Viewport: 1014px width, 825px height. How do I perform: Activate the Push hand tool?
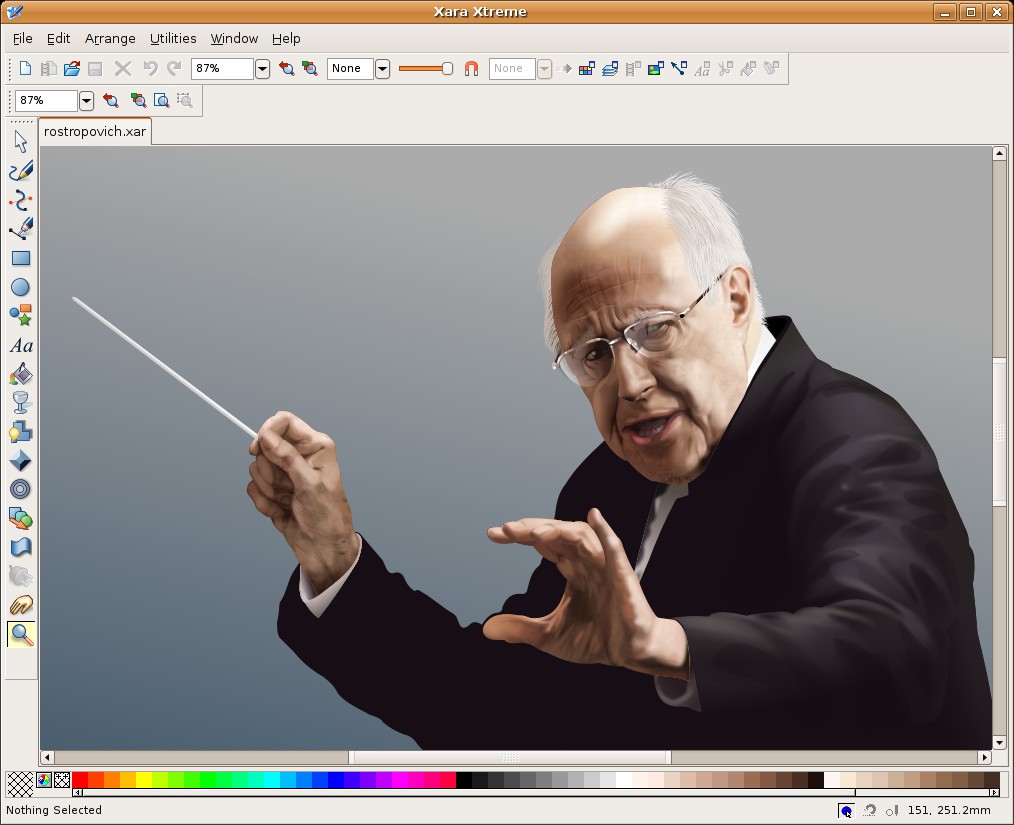tap(21, 605)
